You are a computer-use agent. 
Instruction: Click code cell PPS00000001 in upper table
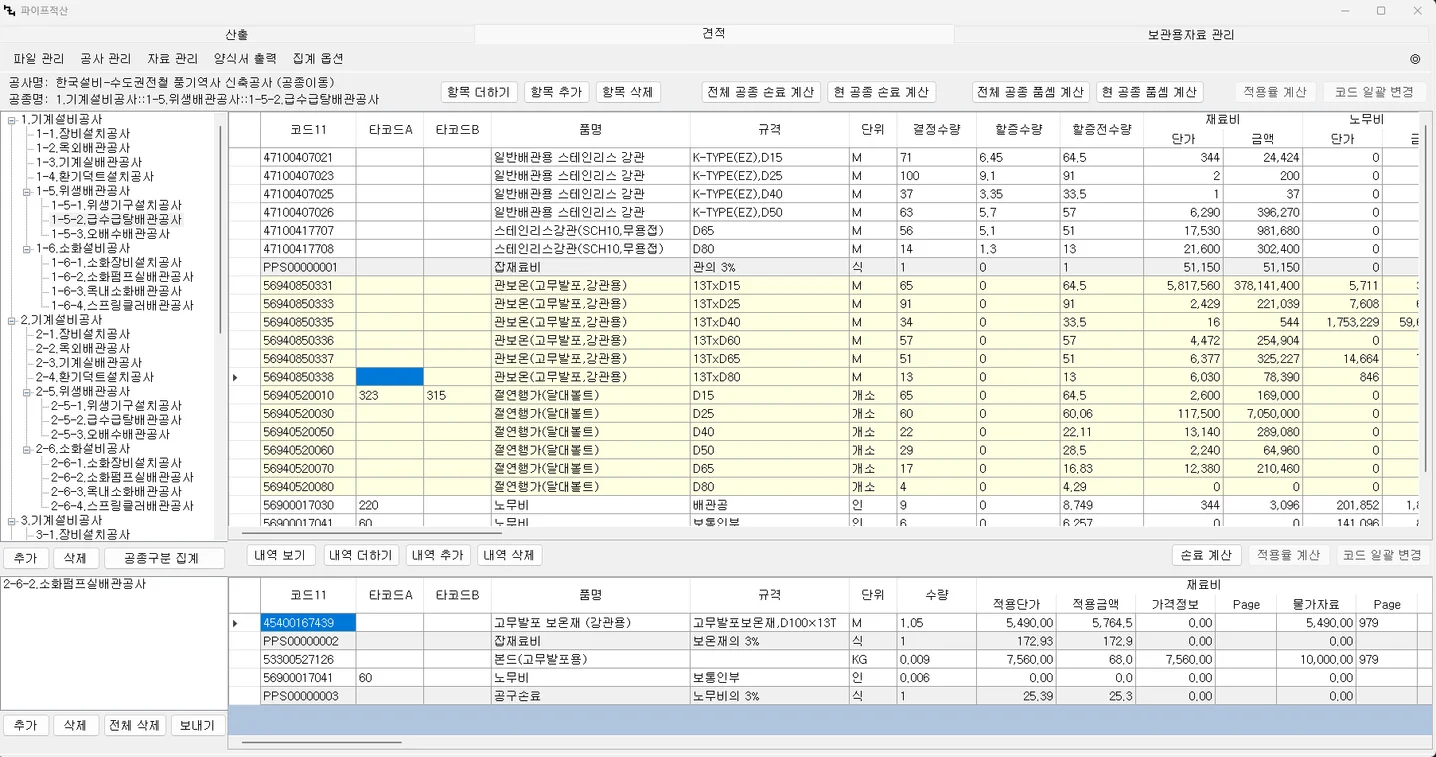pyautogui.click(x=308, y=267)
